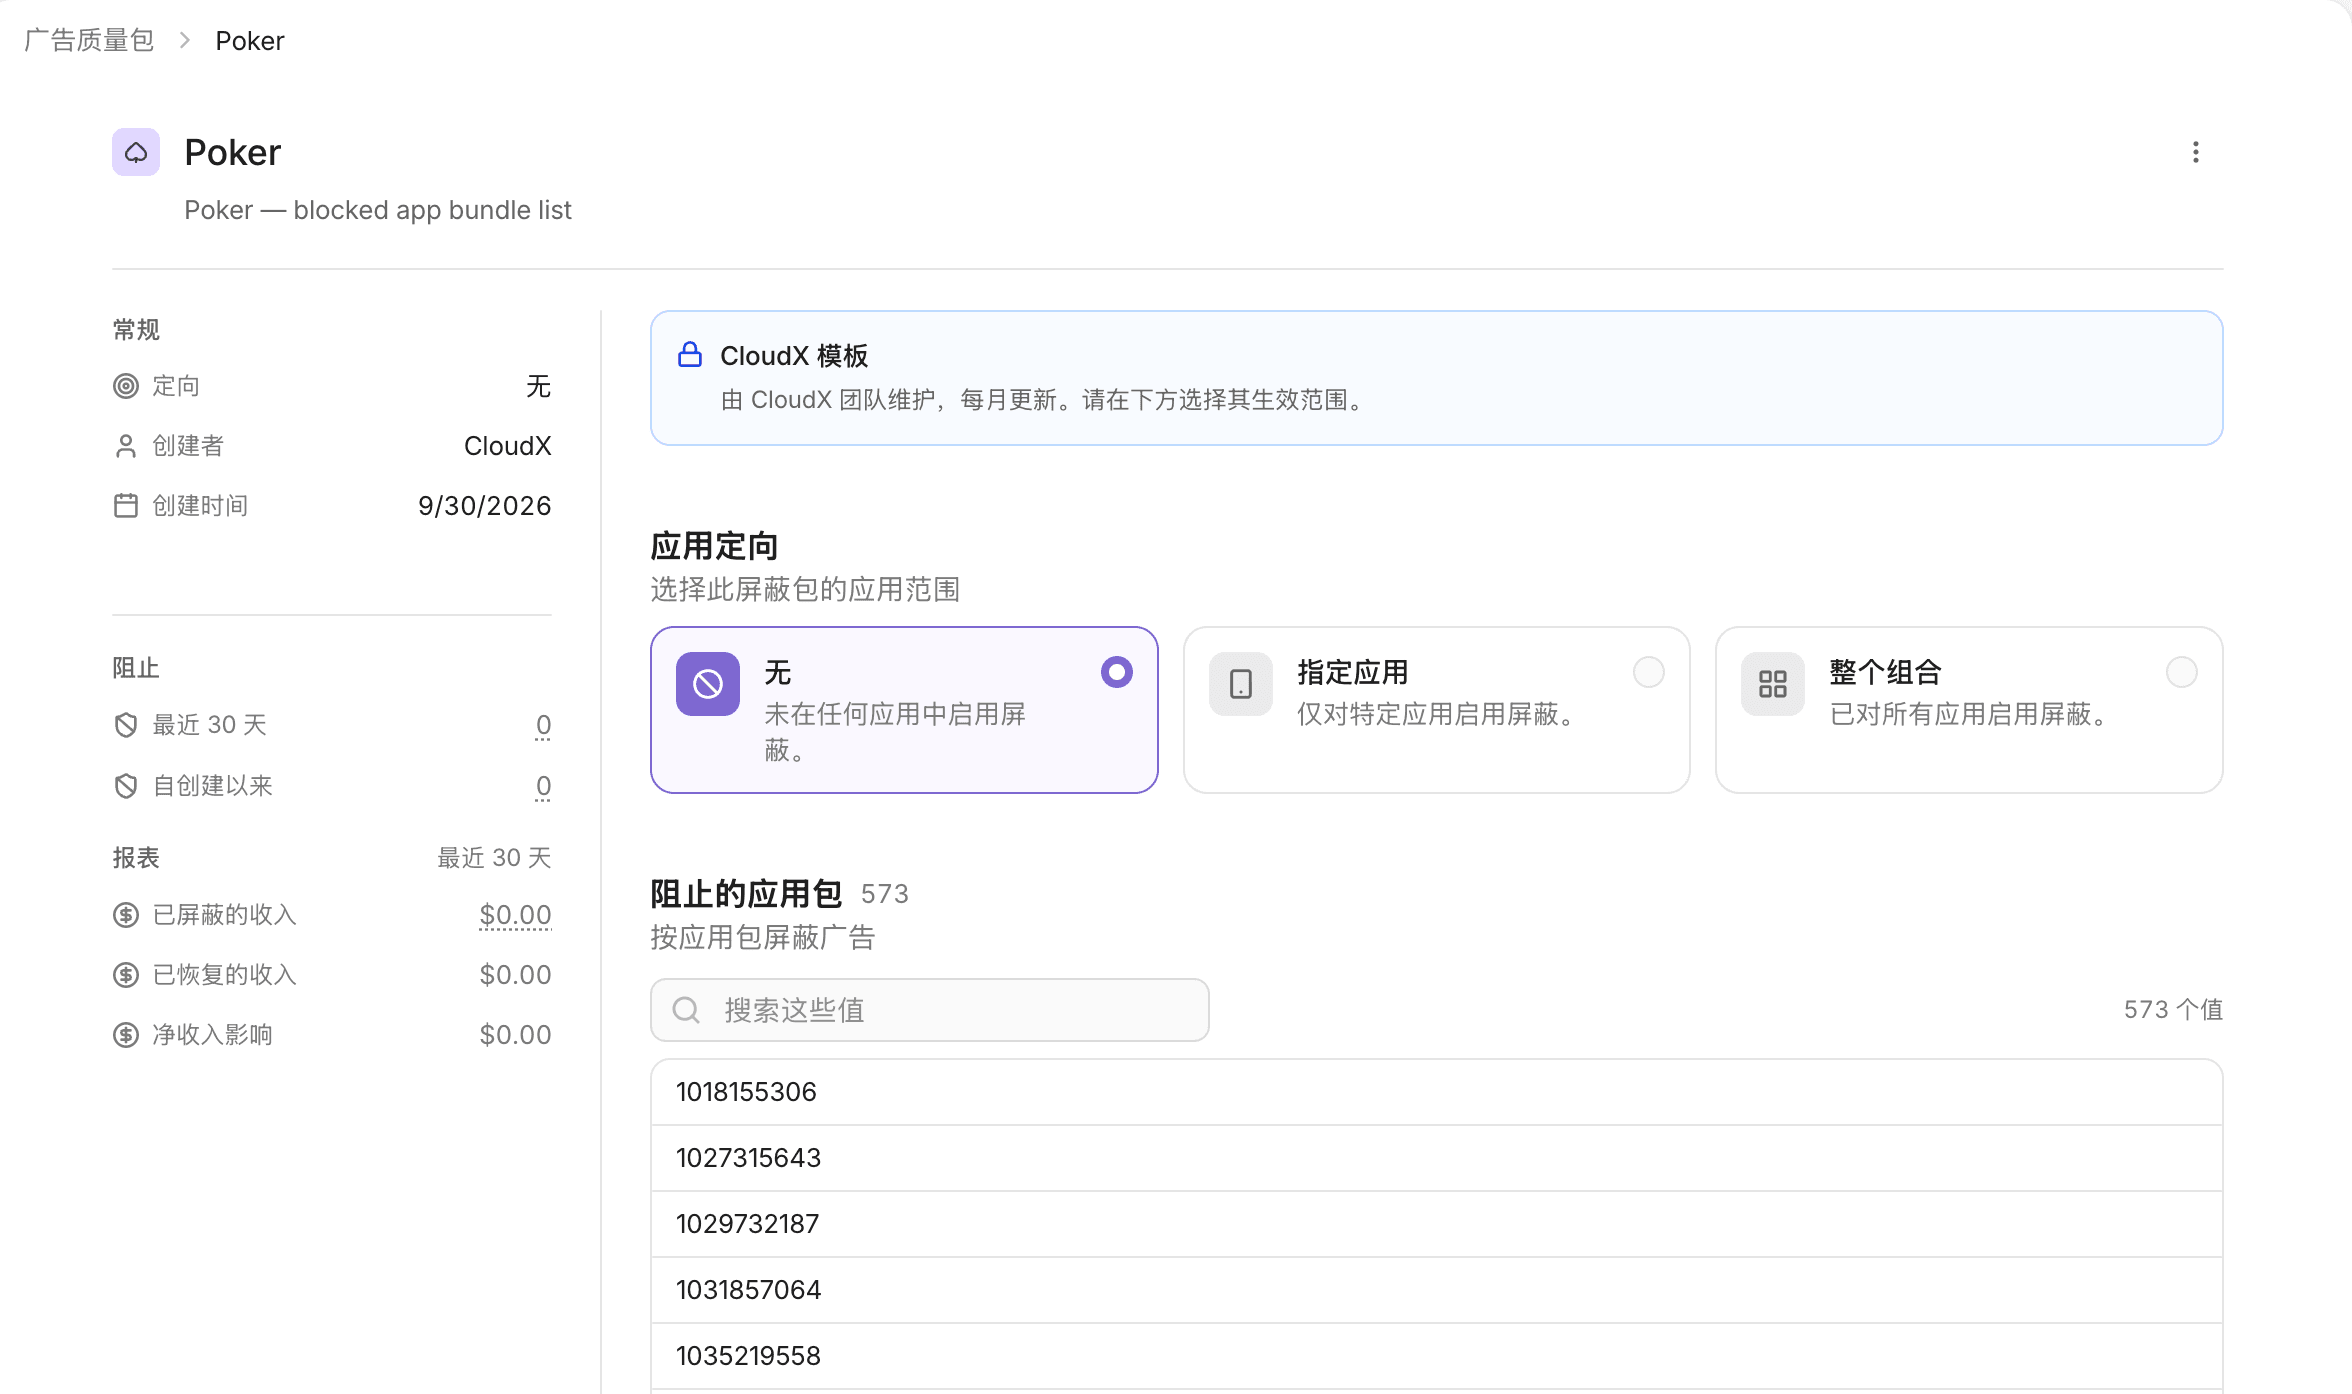The height and width of the screenshot is (1394, 2352).
Task: Click the magnifier icon in search box
Action: (686, 1010)
